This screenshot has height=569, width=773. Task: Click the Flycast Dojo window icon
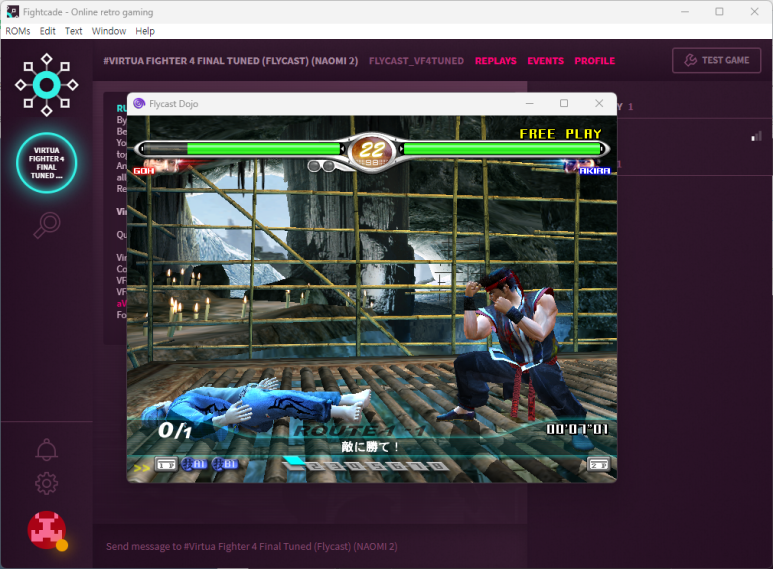(139, 104)
